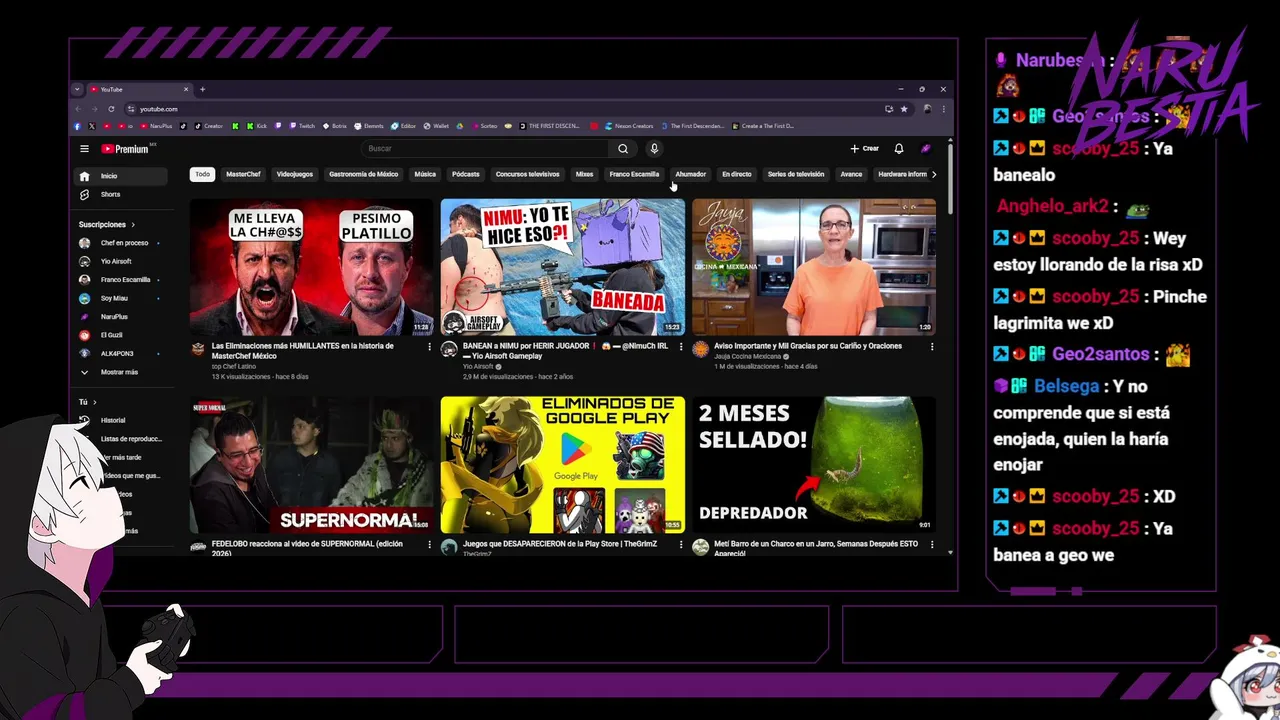Select the Música filter chip

pos(425,174)
